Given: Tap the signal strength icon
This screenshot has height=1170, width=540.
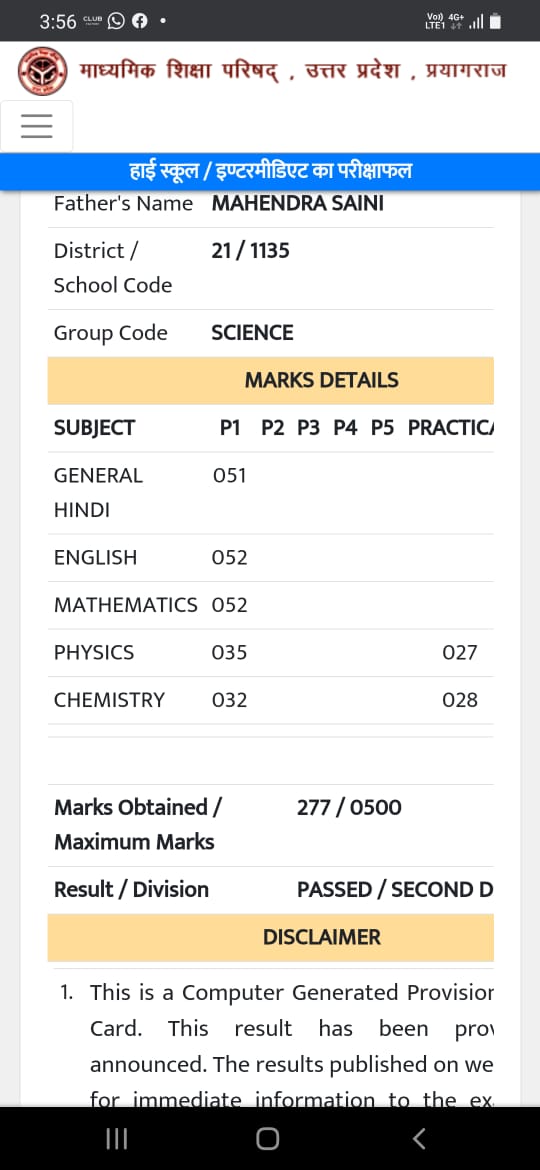Looking at the screenshot, I should (477, 22).
